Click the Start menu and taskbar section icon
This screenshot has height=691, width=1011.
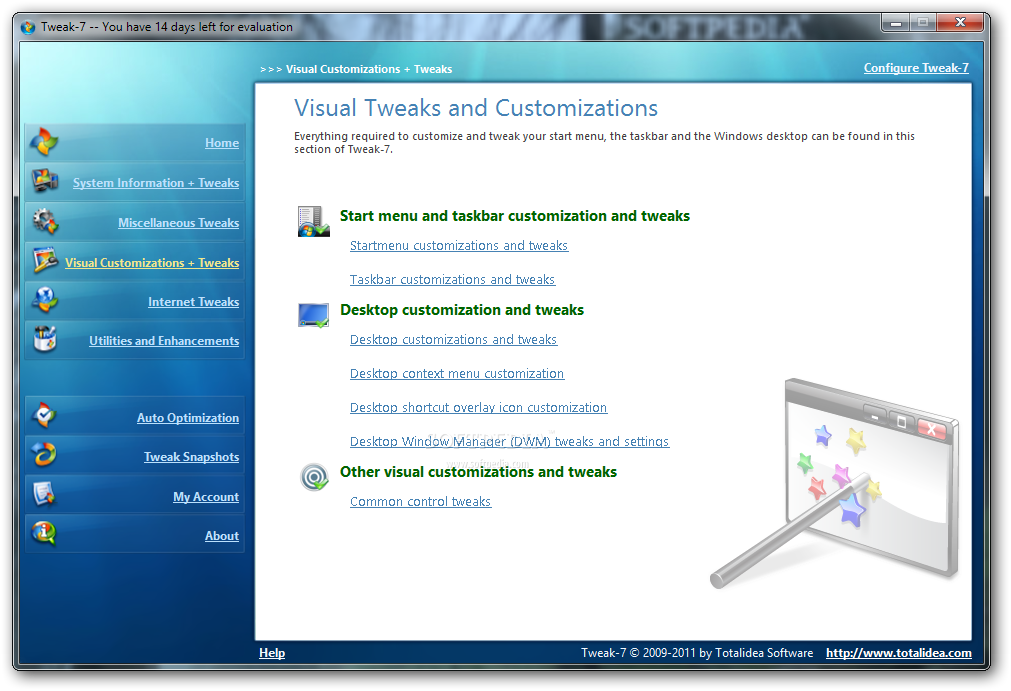pyautogui.click(x=313, y=221)
